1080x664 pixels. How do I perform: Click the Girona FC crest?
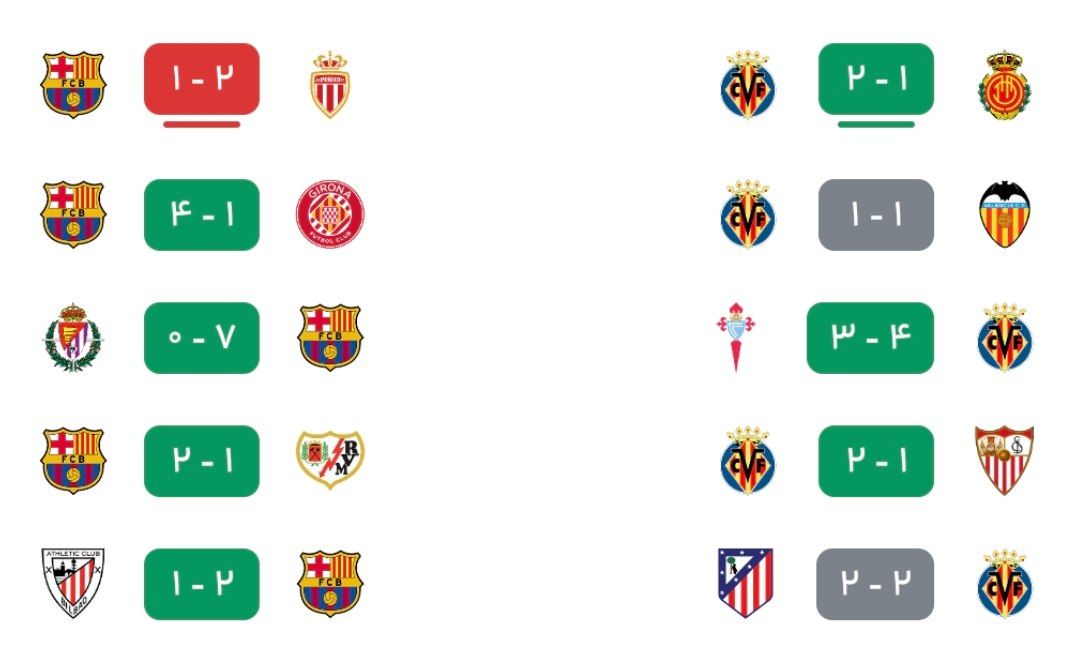(330, 214)
